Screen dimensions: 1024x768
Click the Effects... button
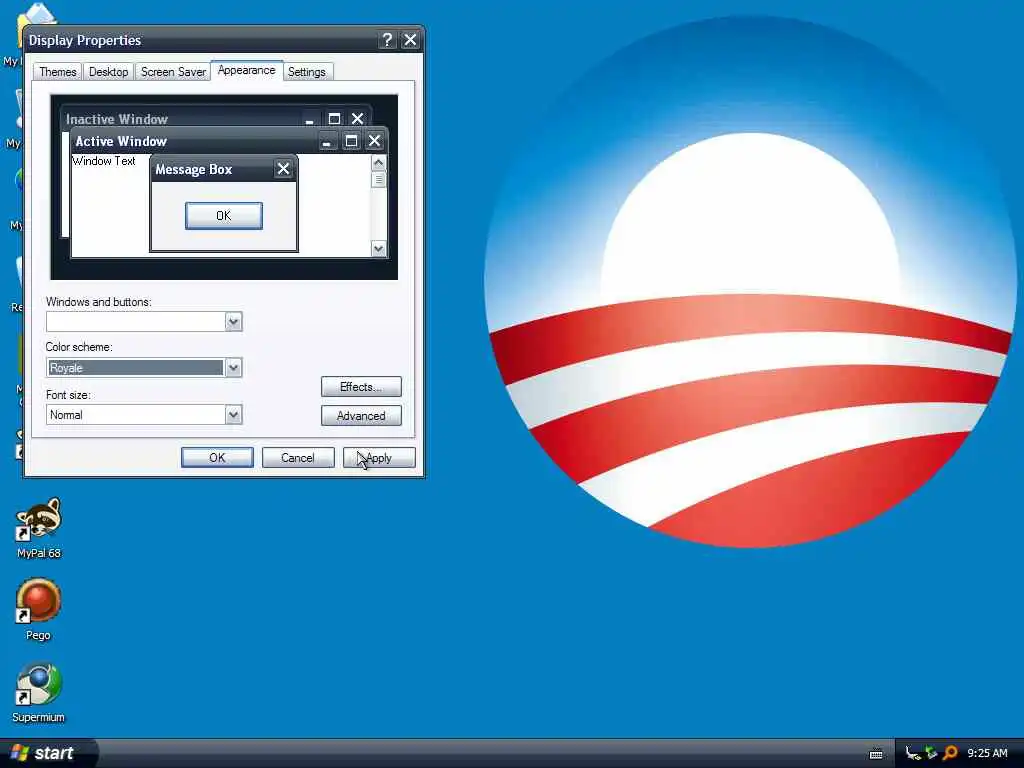(x=361, y=387)
